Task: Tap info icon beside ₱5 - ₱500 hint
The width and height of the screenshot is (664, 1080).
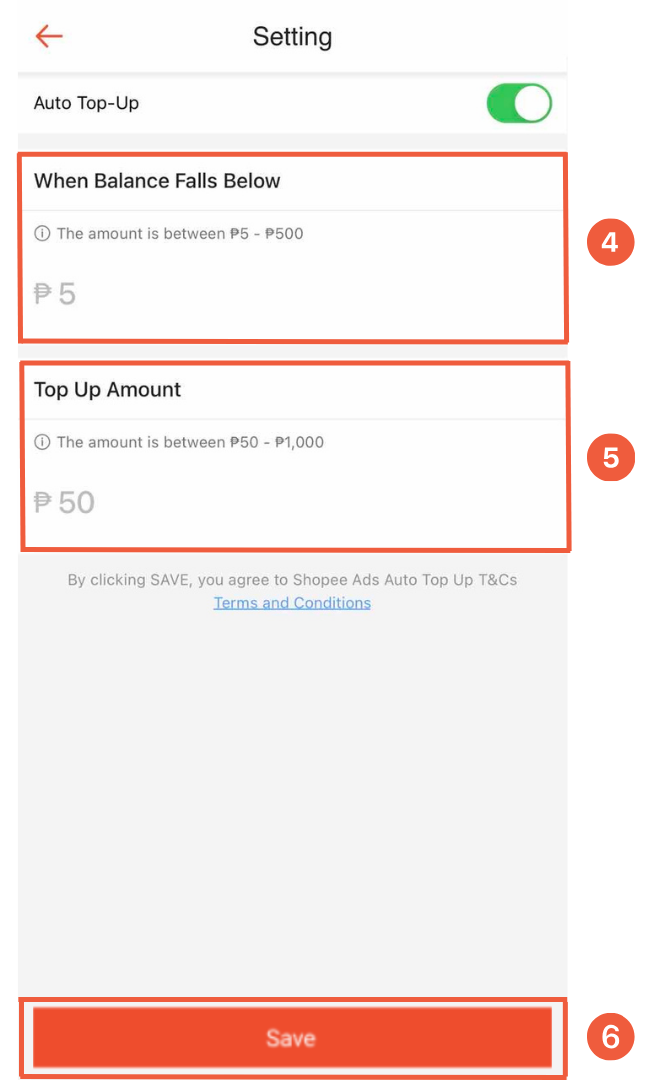Action: [42, 233]
